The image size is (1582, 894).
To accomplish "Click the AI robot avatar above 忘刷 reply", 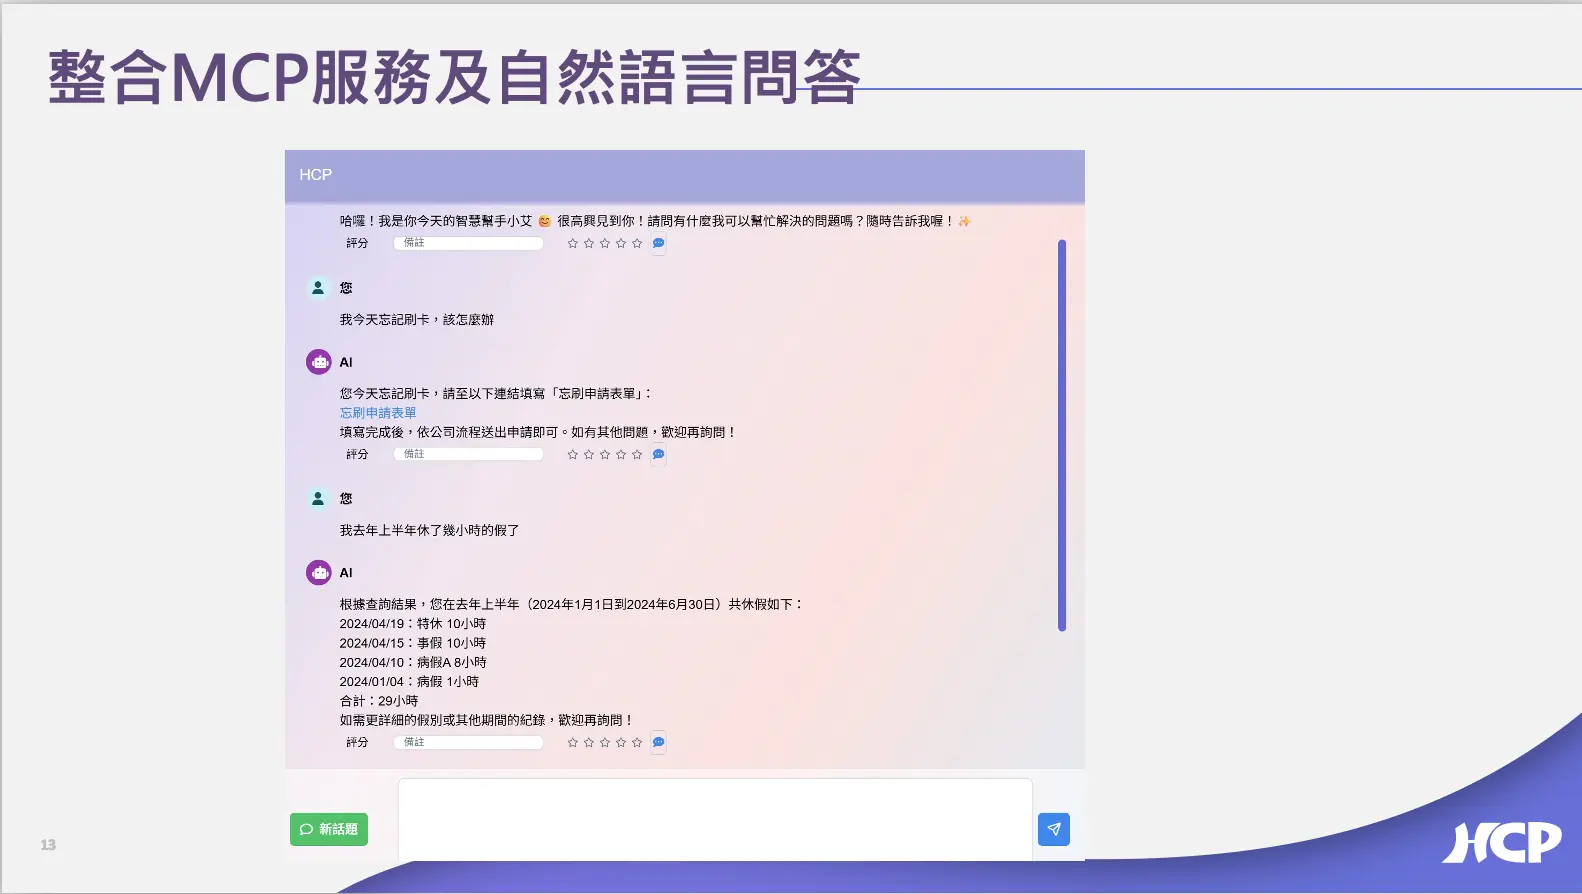I will pos(319,362).
